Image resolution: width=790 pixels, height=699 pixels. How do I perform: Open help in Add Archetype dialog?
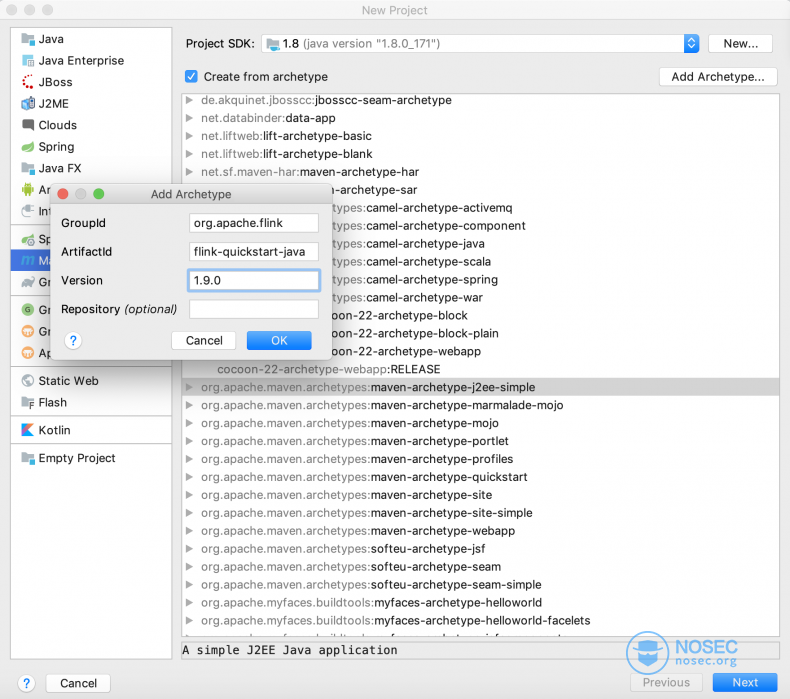73,341
